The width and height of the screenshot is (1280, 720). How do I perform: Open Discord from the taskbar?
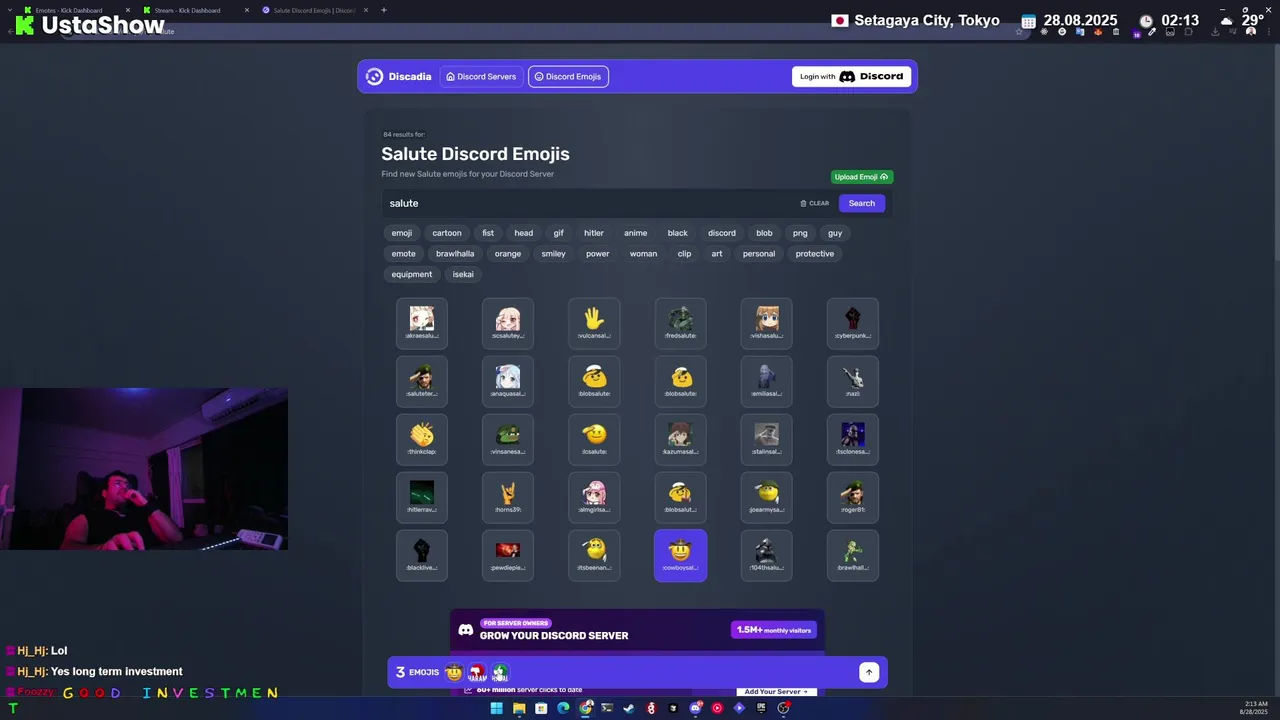tap(695, 708)
